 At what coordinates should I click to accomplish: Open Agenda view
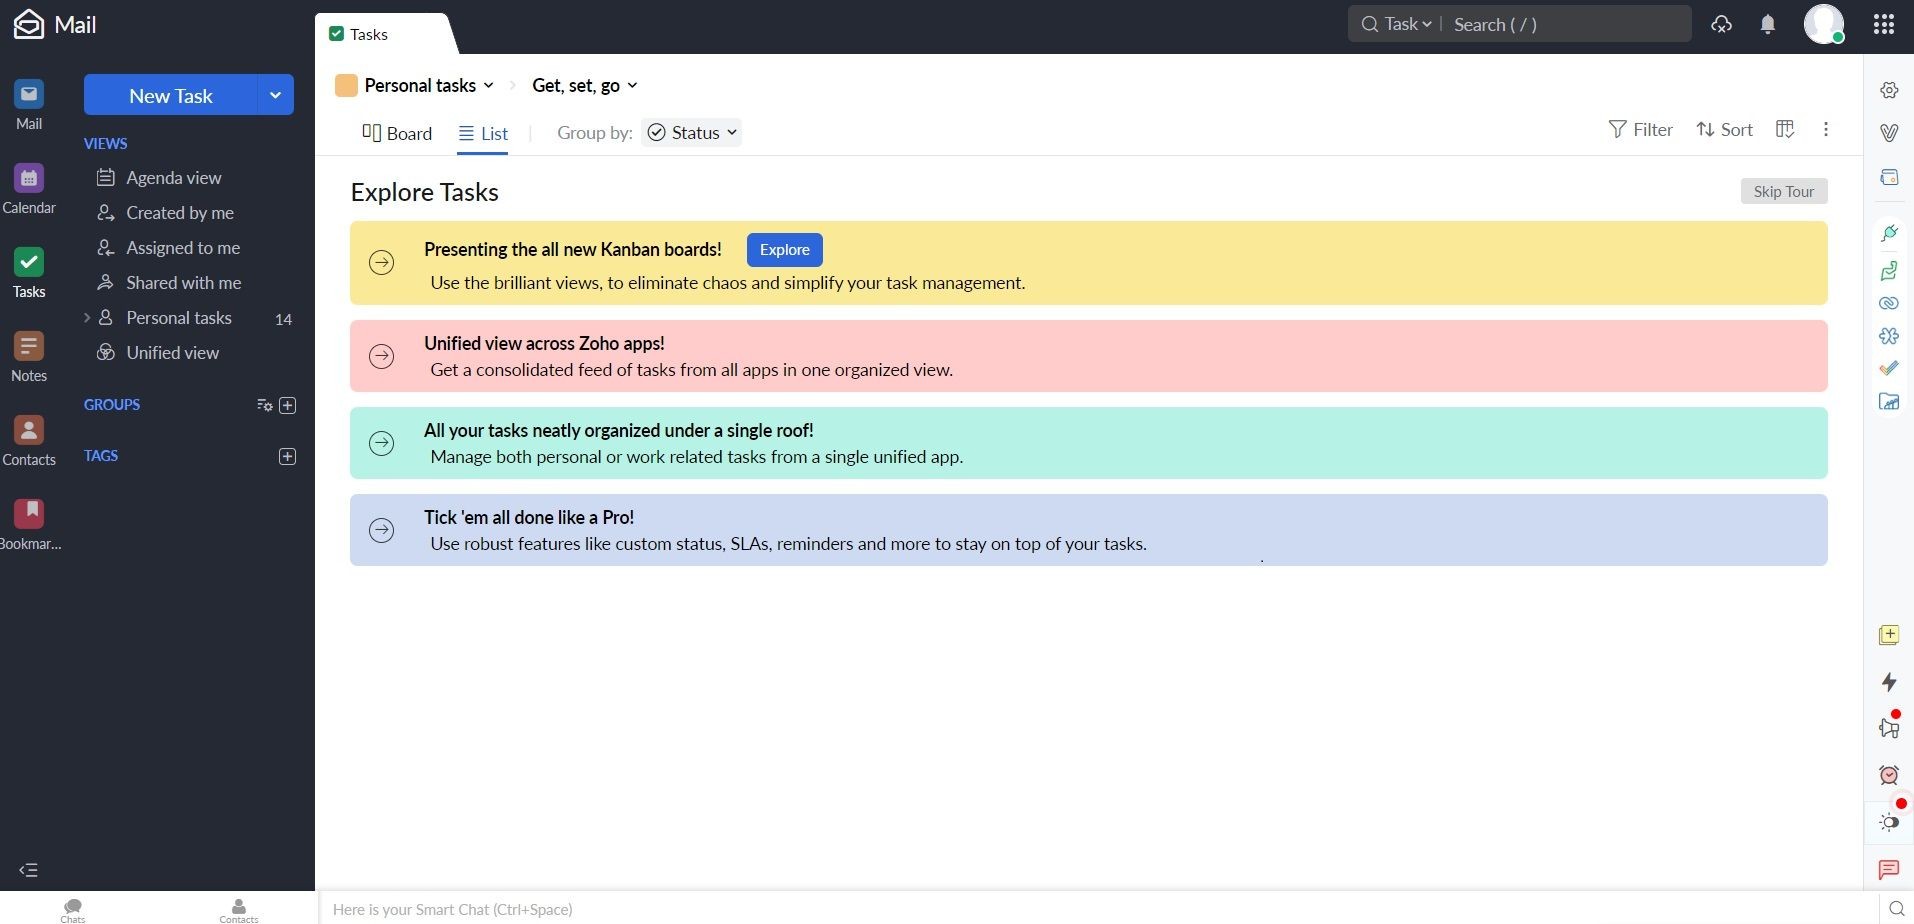tap(173, 177)
